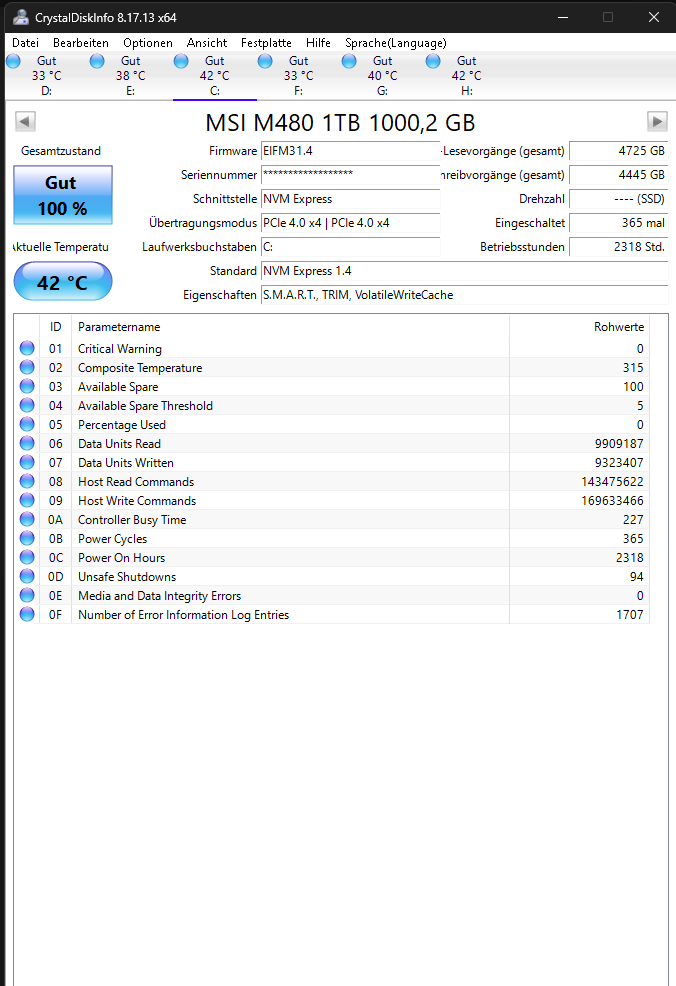The height and width of the screenshot is (986, 676).
Task: Click the Parametername column header
Action: (x=290, y=327)
